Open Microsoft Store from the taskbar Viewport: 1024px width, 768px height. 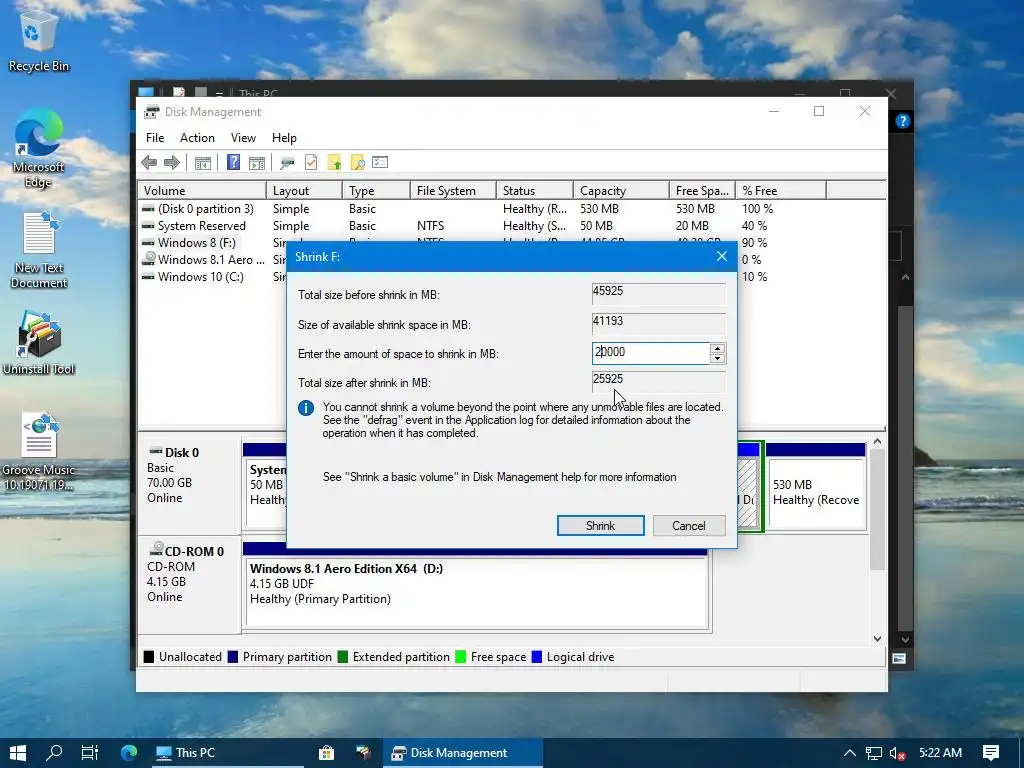tap(326, 753)
